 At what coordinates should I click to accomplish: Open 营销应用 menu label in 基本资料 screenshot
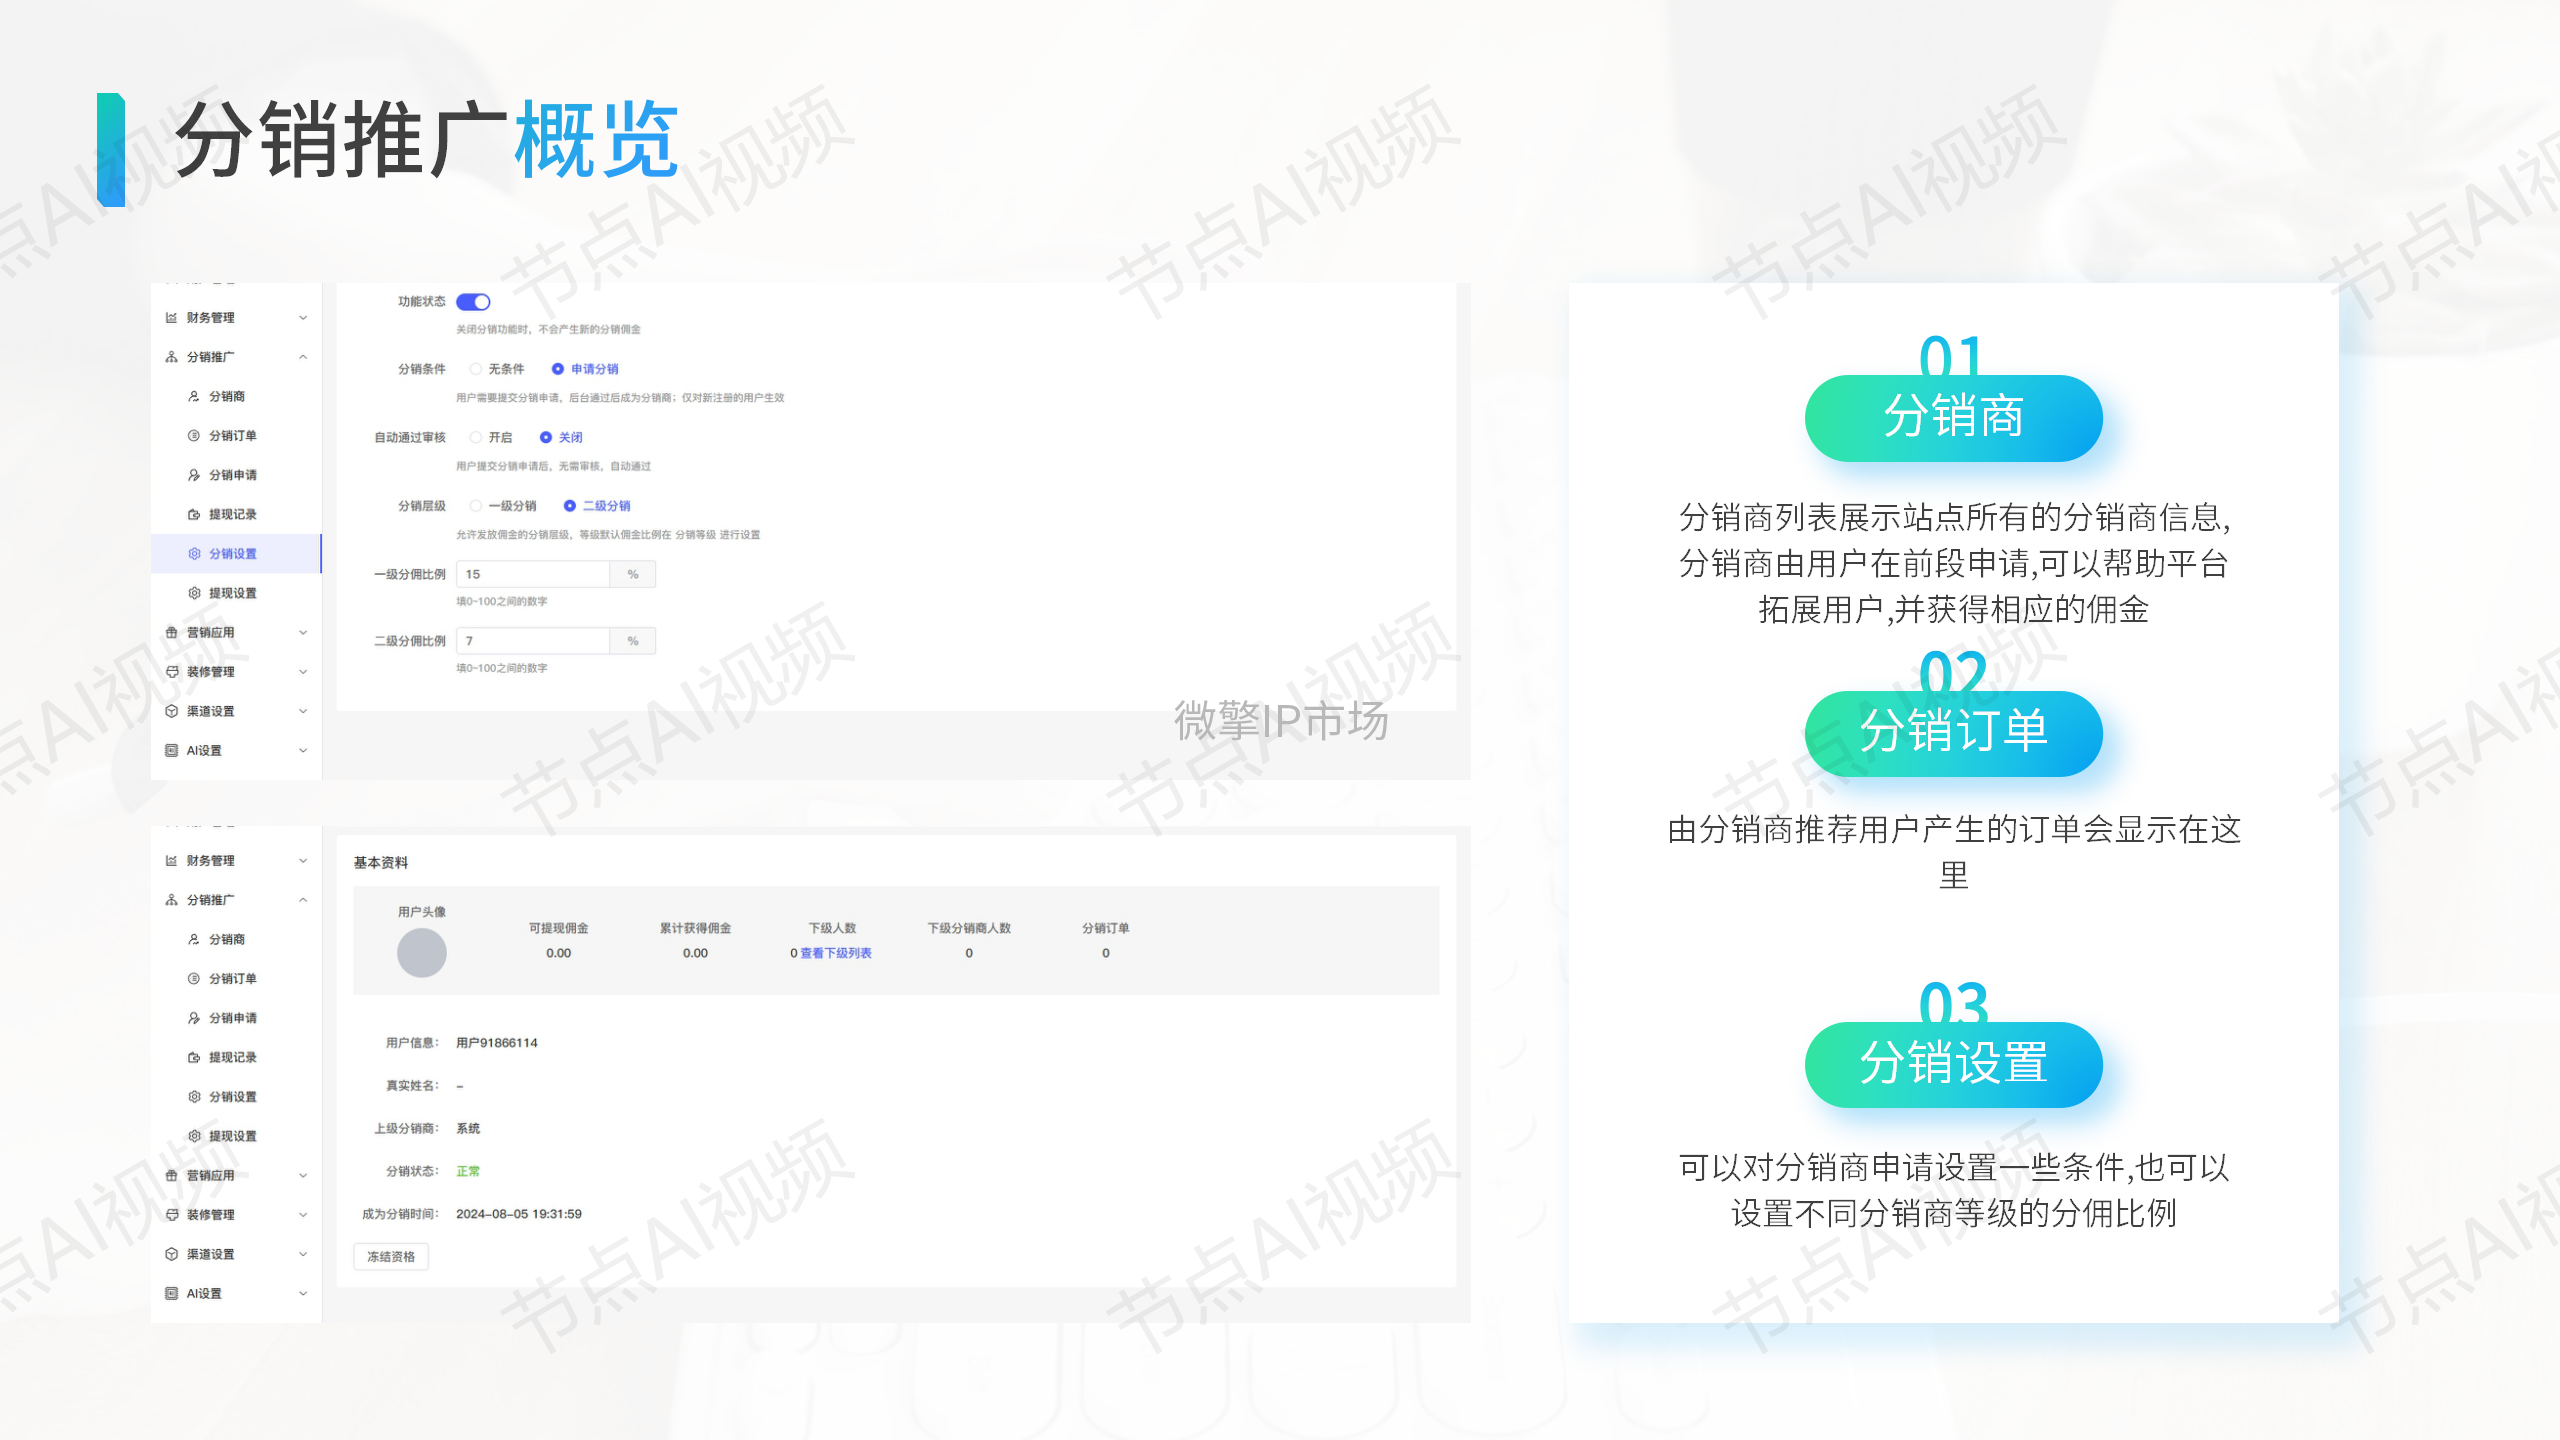211,1176
